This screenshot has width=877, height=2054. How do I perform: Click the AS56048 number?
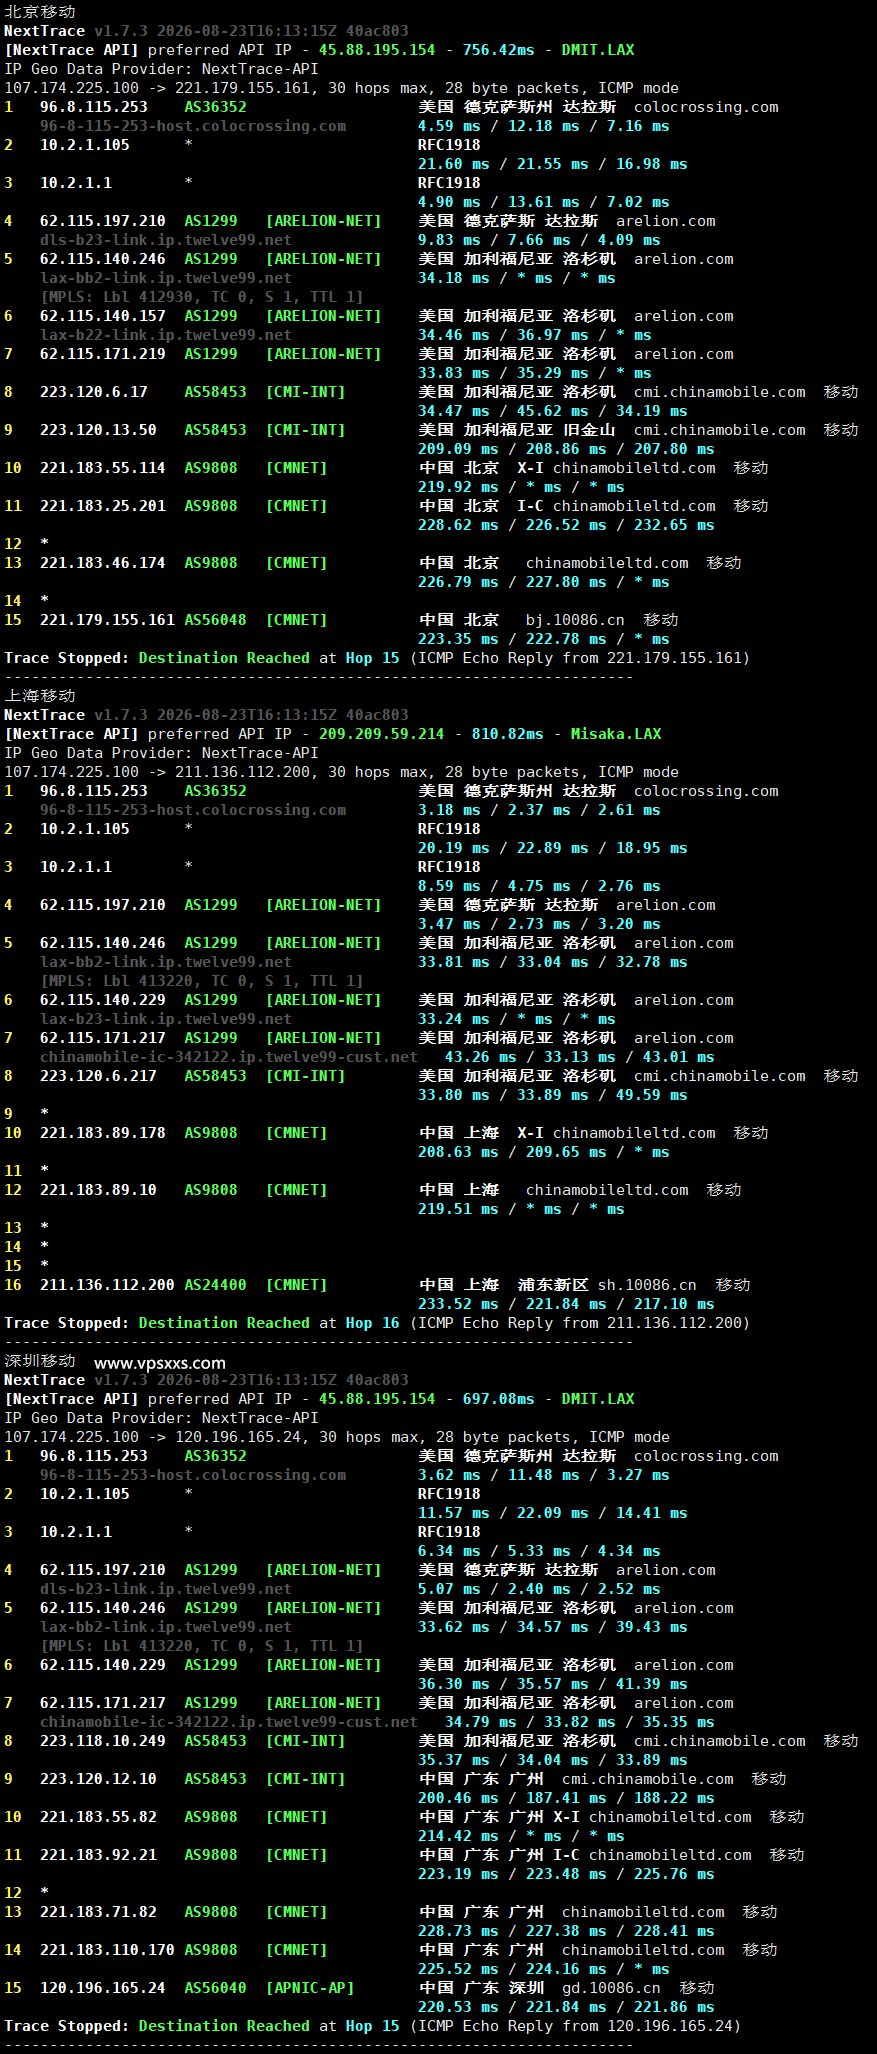215,620
